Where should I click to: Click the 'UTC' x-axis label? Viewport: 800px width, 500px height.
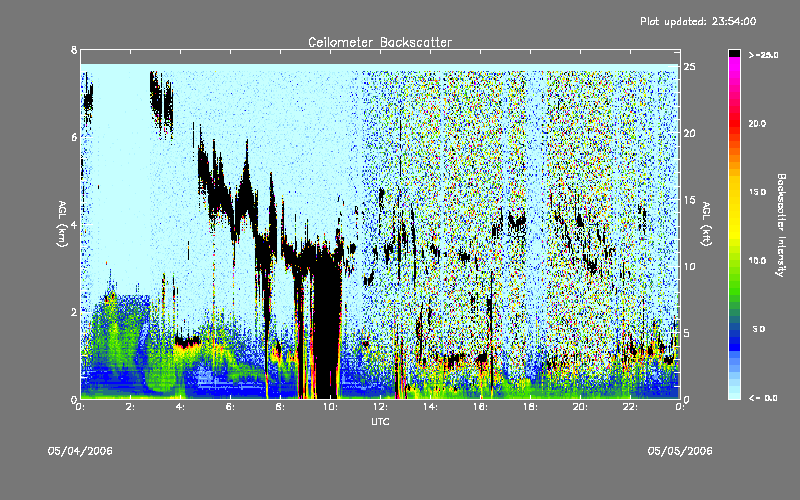(x=380, y=421)
